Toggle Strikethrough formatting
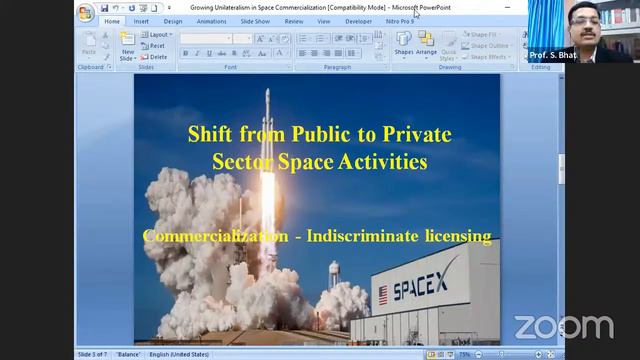This screenshot has width=640, height=360. 222,53
